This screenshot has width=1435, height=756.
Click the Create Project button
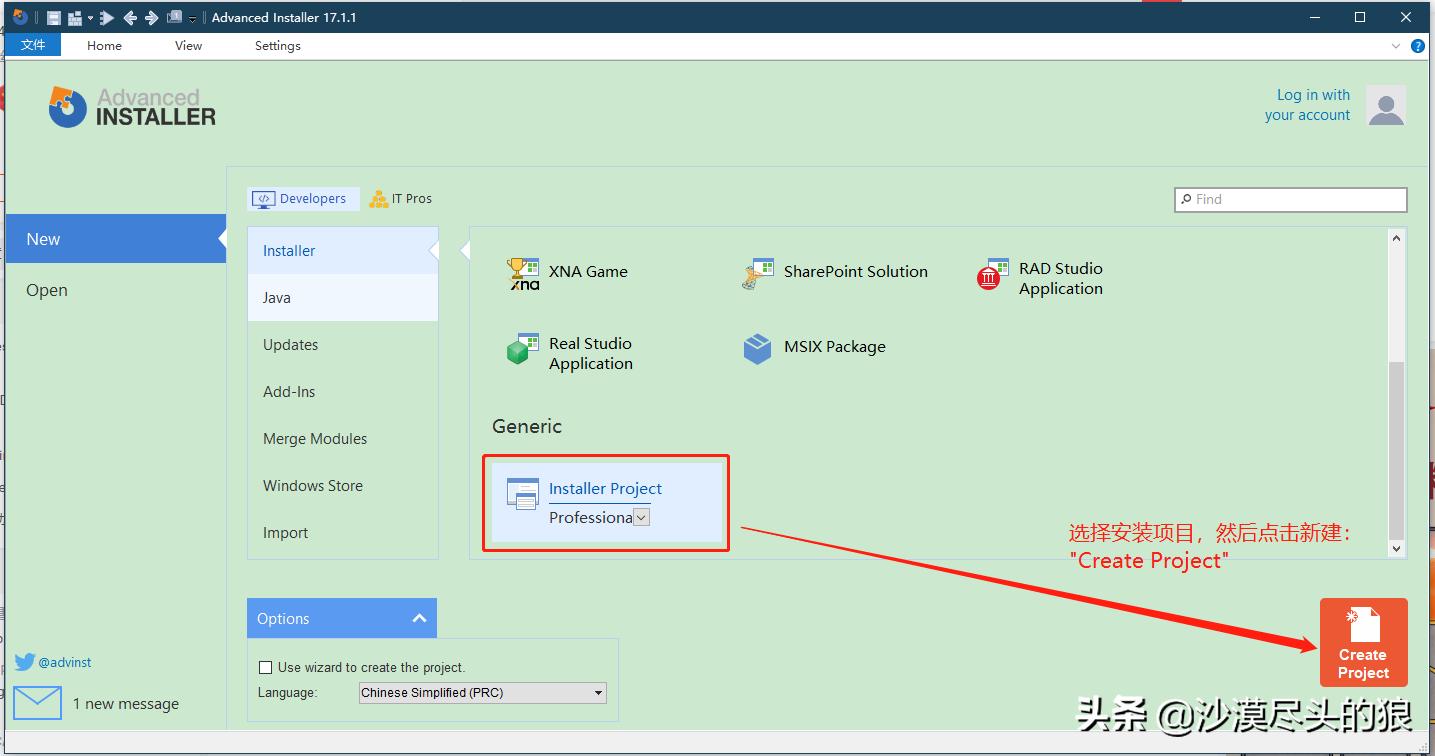tap(1363, 642)
